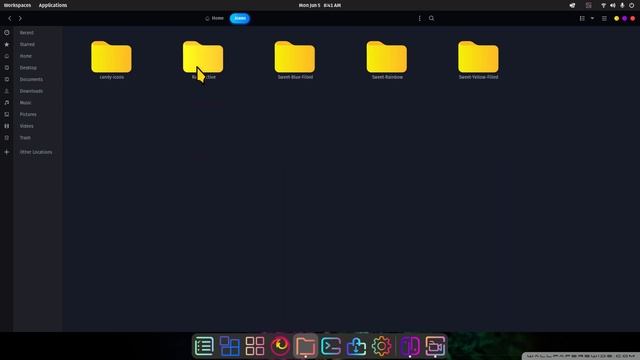Open Trash in the sidebar
The width and height of the screenshot is (640, 360).
pos(25,138)
